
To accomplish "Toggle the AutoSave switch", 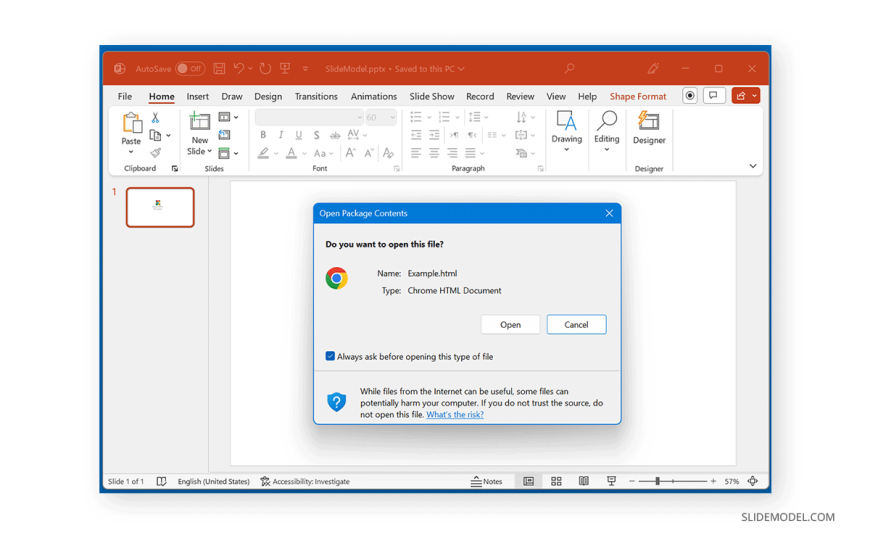I will pos(190,69).
